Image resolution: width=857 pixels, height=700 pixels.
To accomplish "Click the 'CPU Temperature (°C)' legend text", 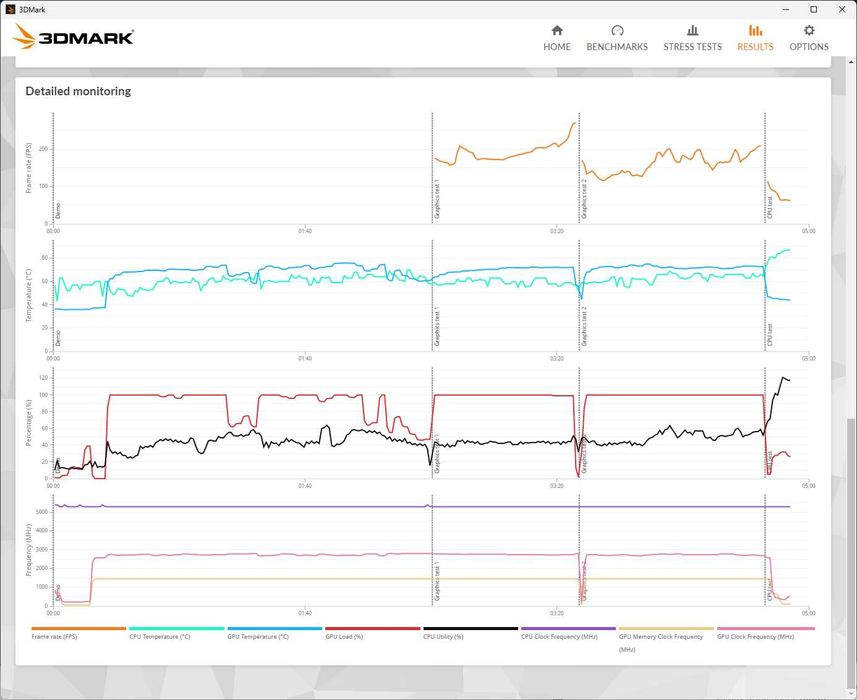I will pos(160,637).
